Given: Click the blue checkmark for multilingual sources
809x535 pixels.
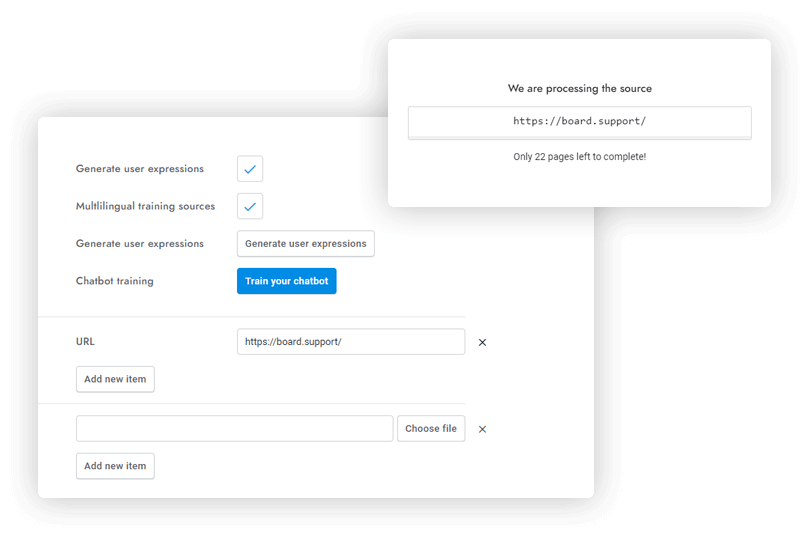Looking at the screenshot, I should (x=250, y=207).
